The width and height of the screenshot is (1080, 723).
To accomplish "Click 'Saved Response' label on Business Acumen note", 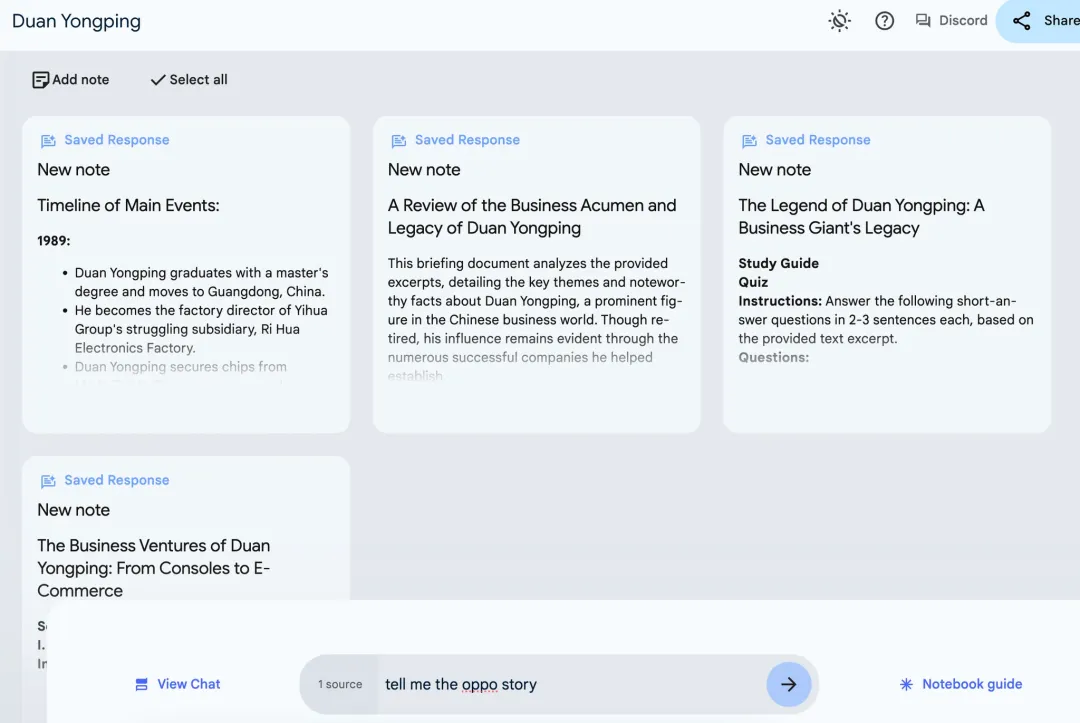I will [x=467, y=140].
